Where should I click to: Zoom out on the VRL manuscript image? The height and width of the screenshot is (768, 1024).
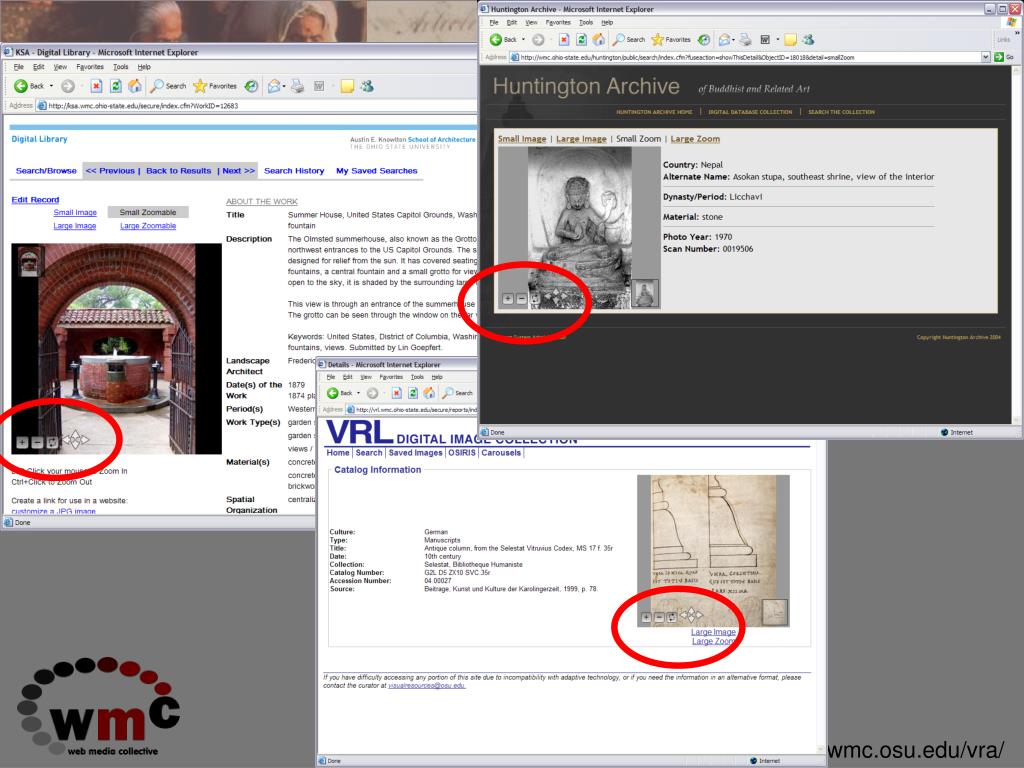(659, 617)
